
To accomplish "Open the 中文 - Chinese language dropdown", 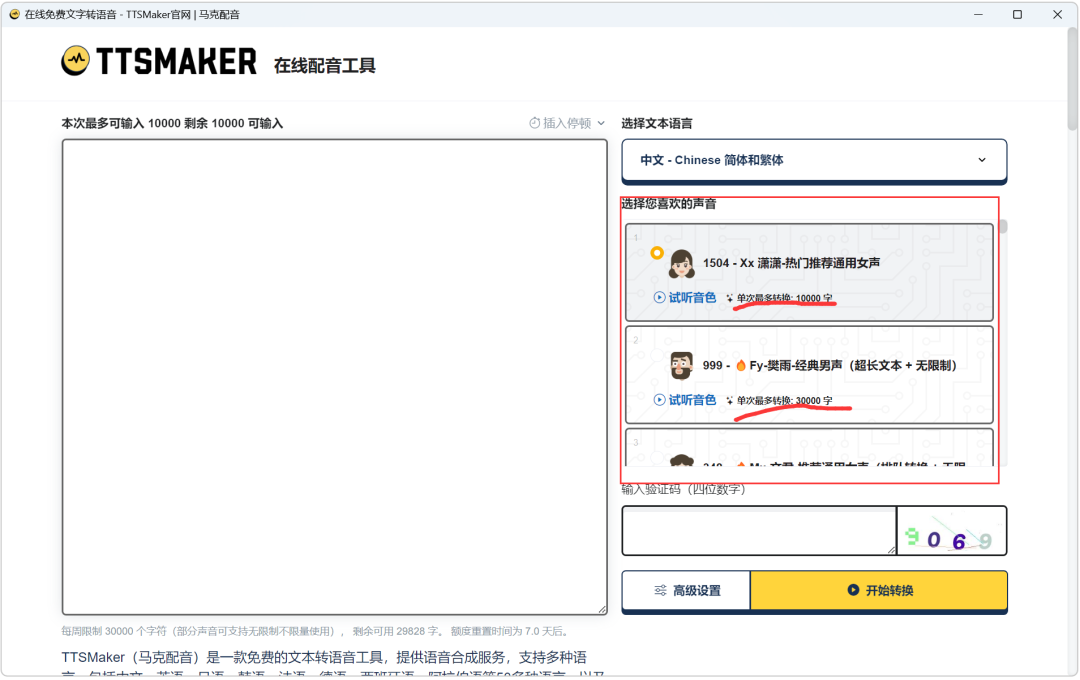I will click(x=814, y=161).
